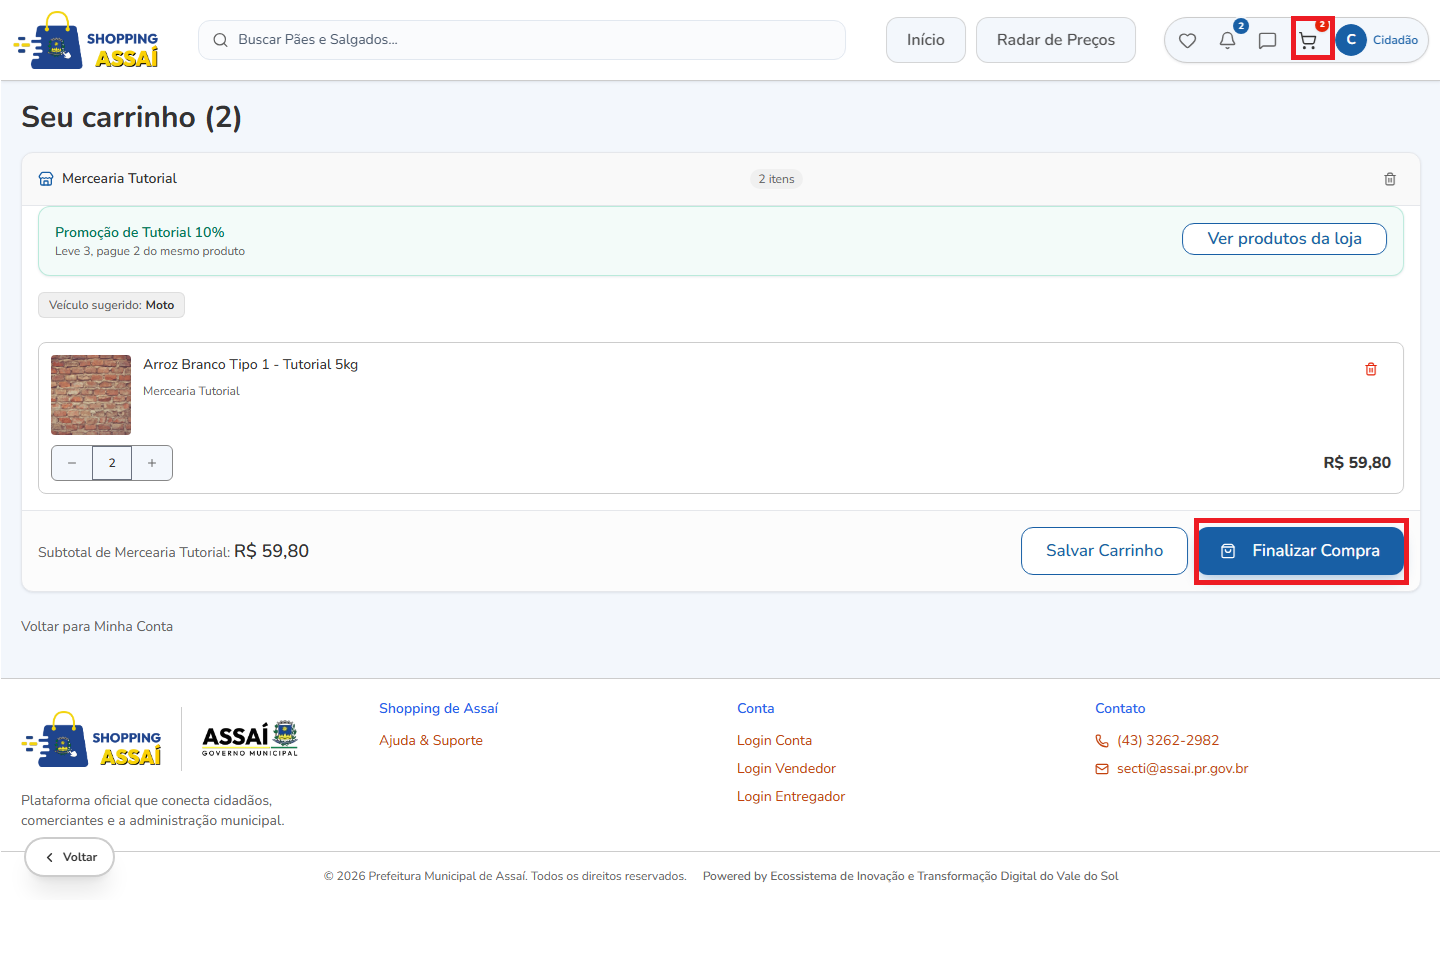The image size is (1440, 968).
Task: Click the floating Voltar back button
Action: coord(70,857)
